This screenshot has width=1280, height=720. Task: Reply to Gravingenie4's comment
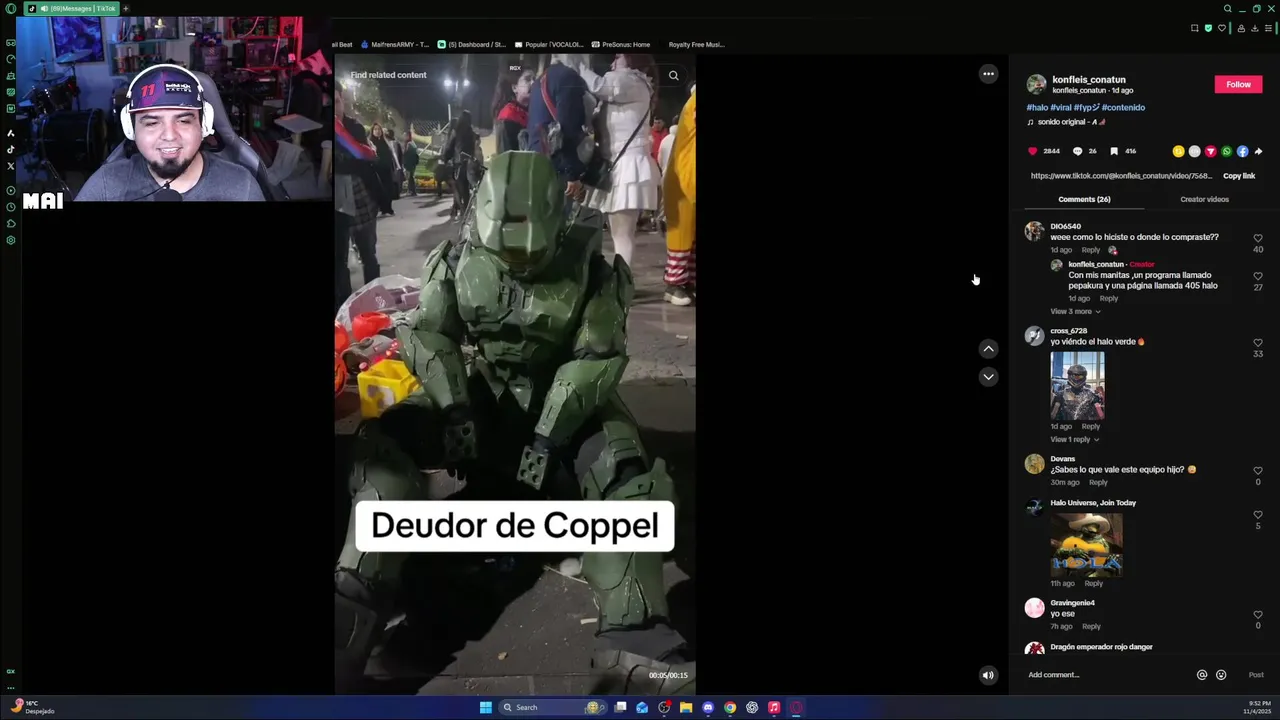(x=1091, y=626)
